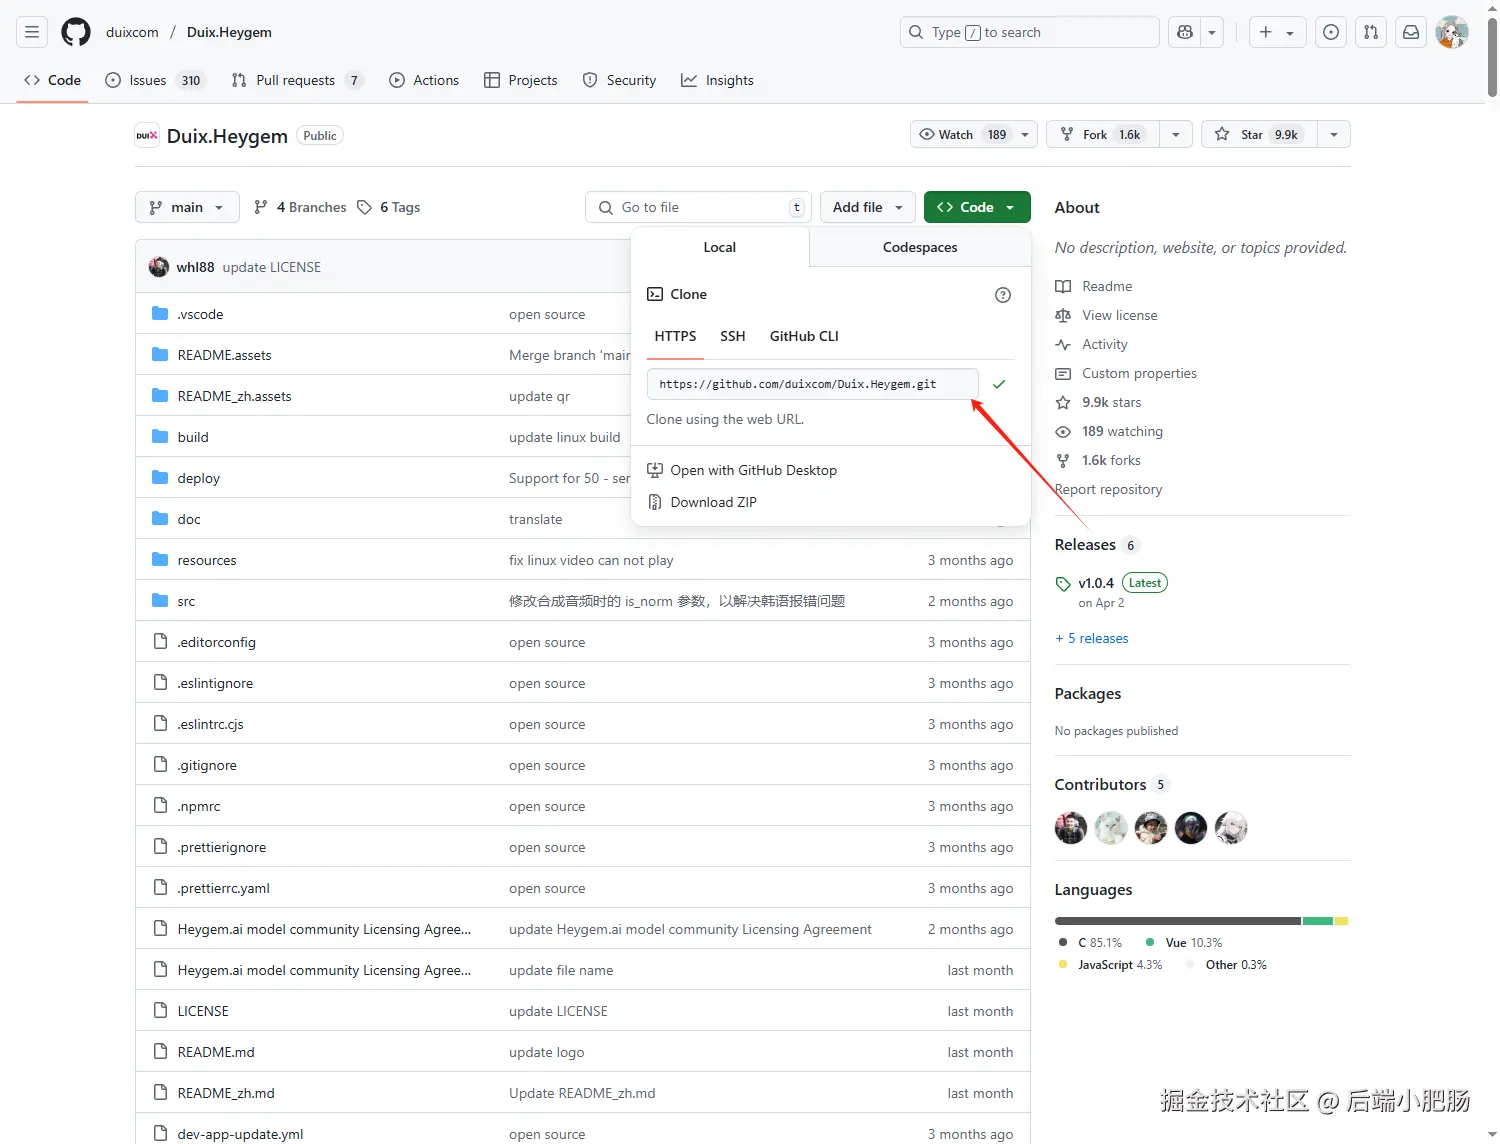
Task: Expand the Fork options arrow
Action: [x=1176, y=134]
